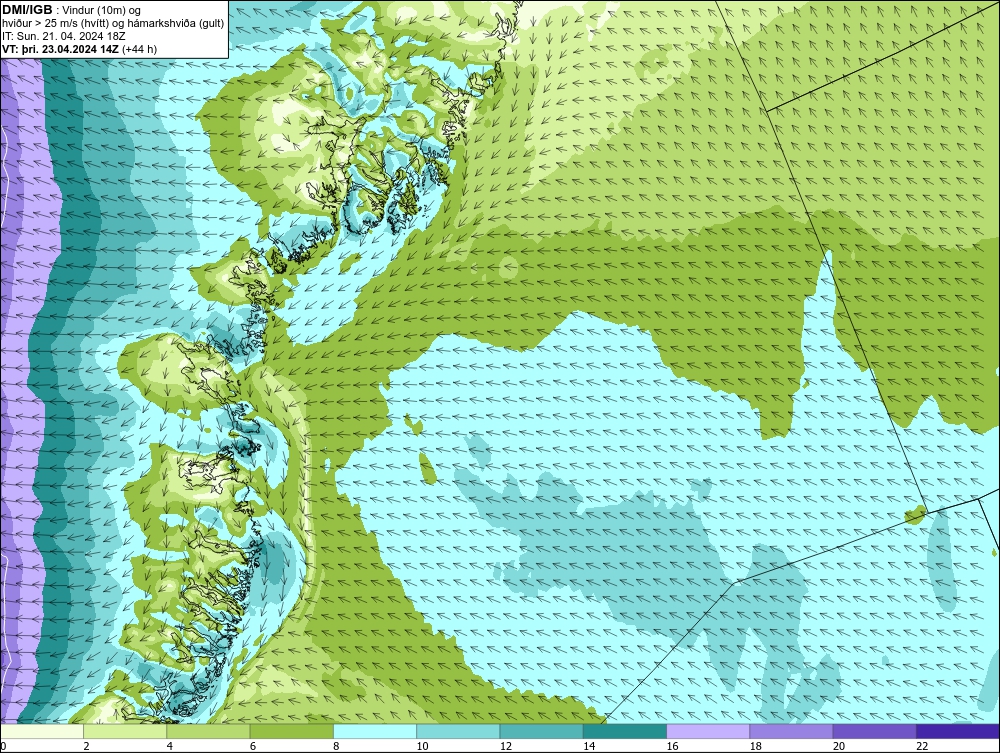The image size is (1000, 753).
Task: Click the 20–22 m/s violet legend swatch
Action: 874,731
